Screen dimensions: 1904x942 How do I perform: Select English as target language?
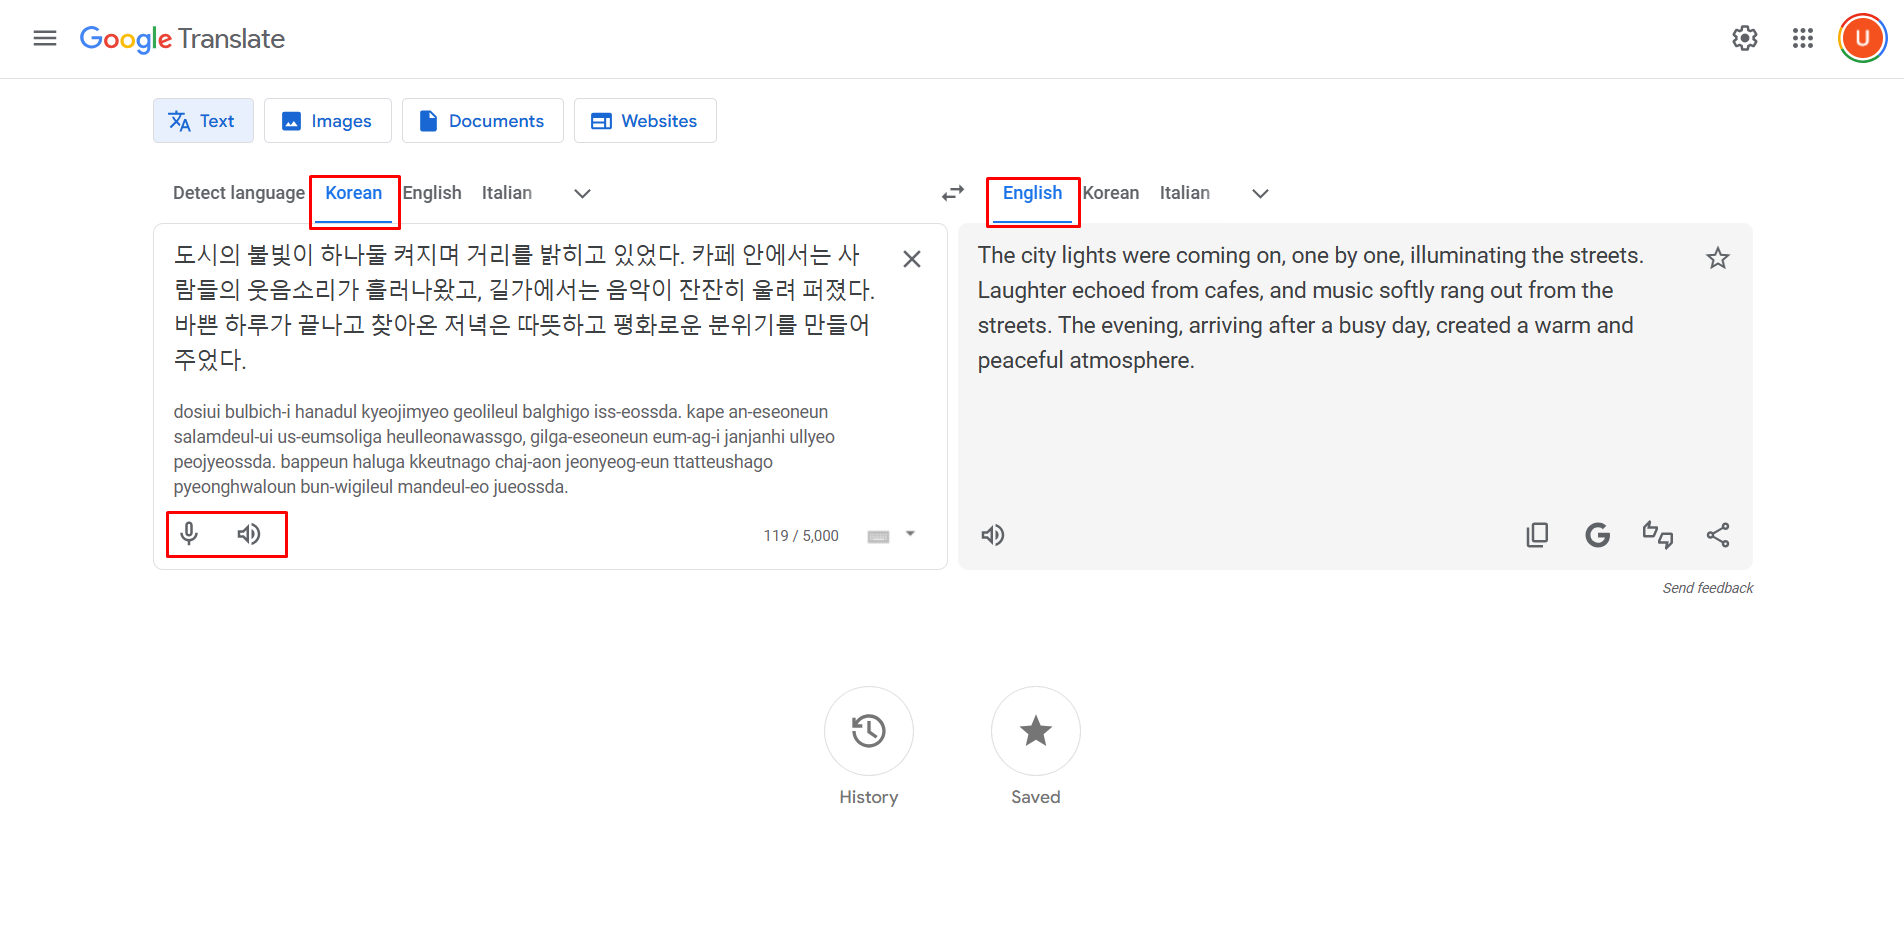[x=1033, y=193]
